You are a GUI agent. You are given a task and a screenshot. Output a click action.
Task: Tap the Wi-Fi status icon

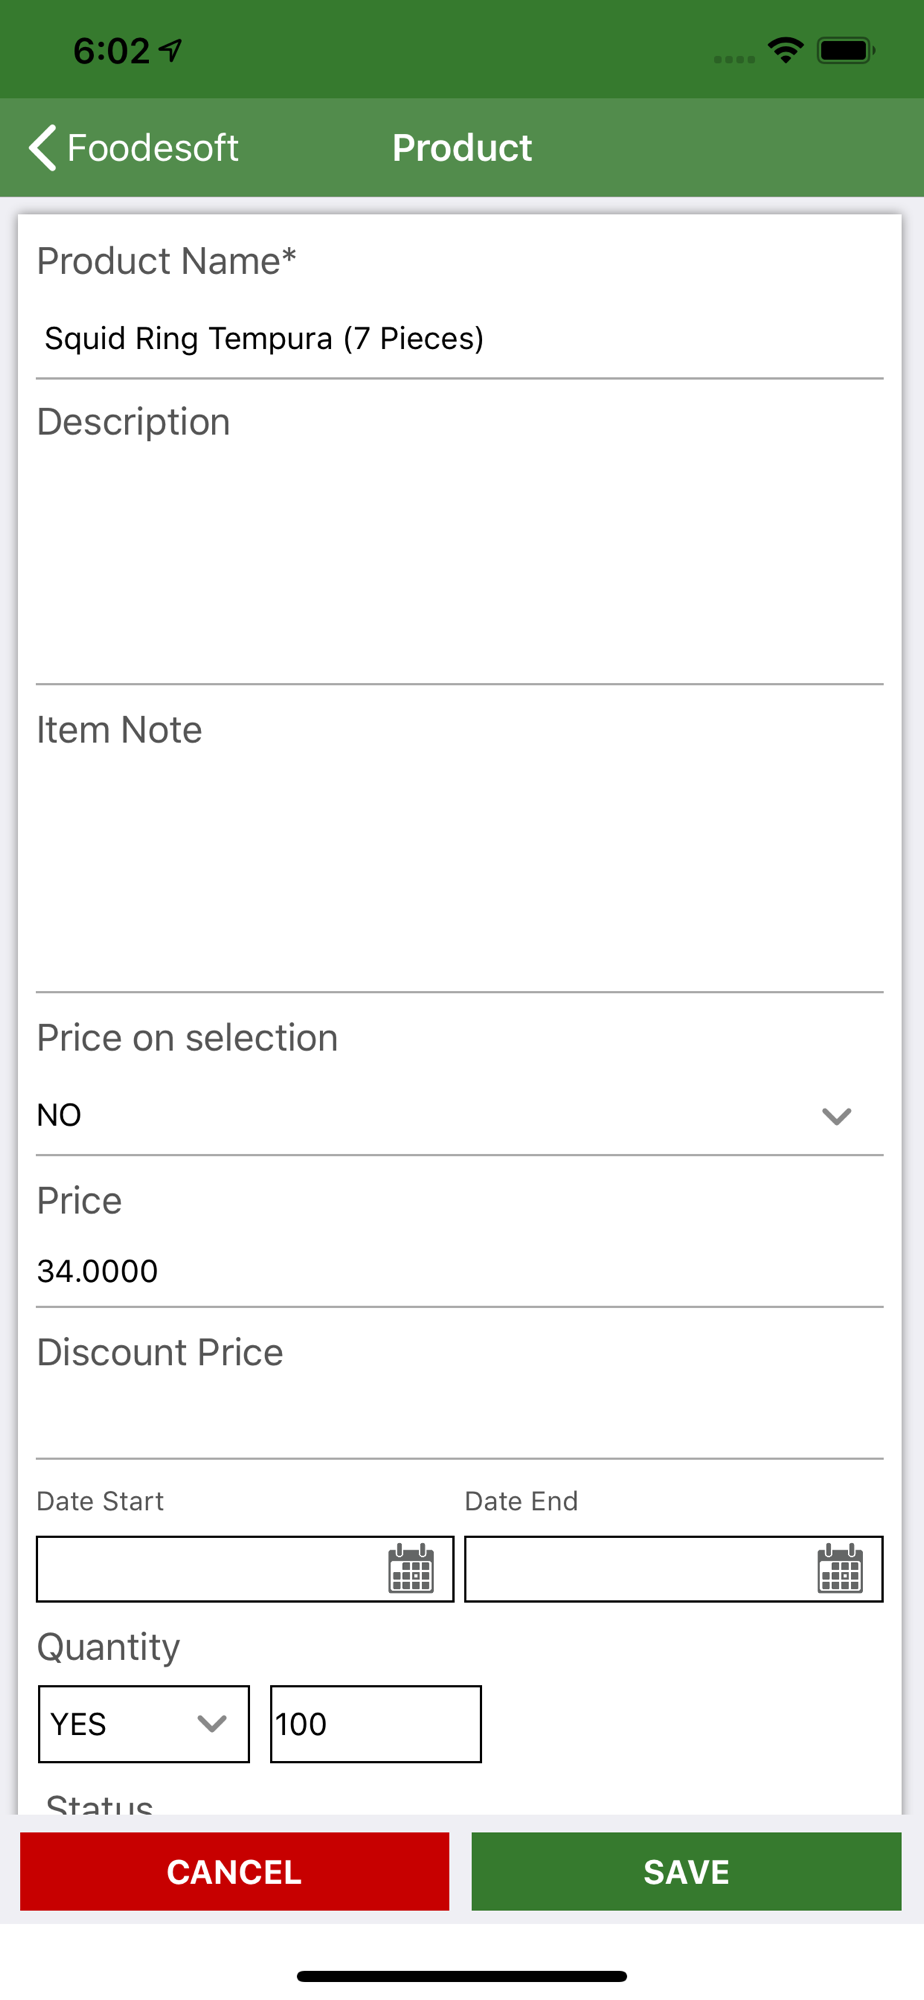[x=786, y=50]
